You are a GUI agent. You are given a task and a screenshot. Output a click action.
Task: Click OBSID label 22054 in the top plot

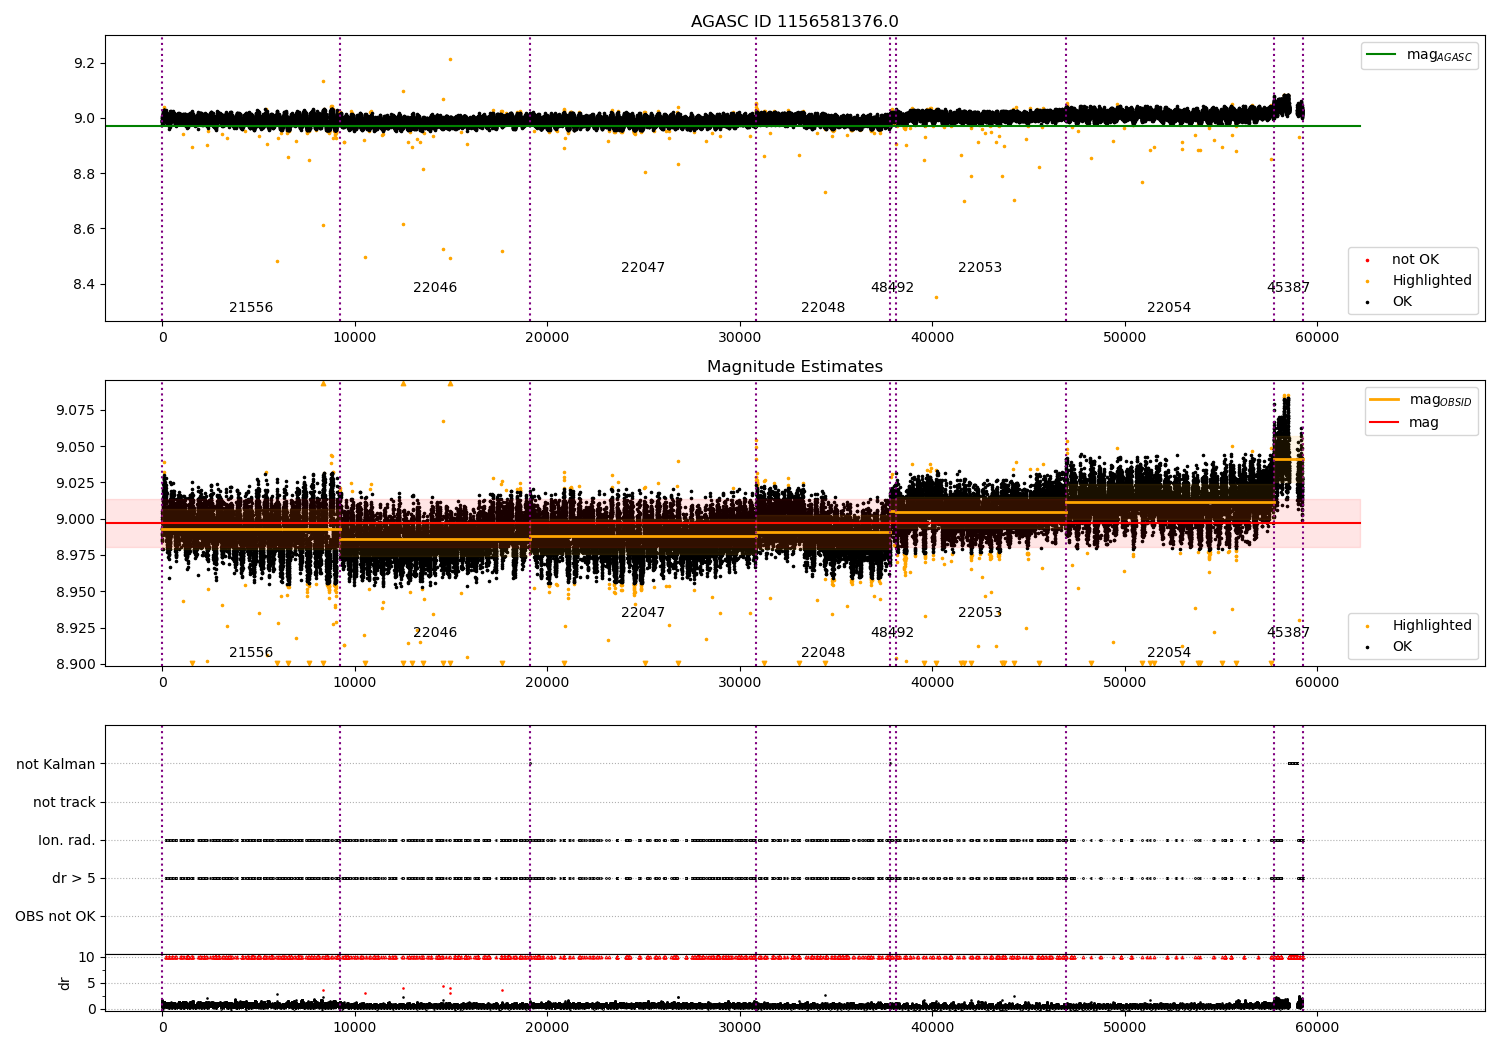pos(1169,308)
